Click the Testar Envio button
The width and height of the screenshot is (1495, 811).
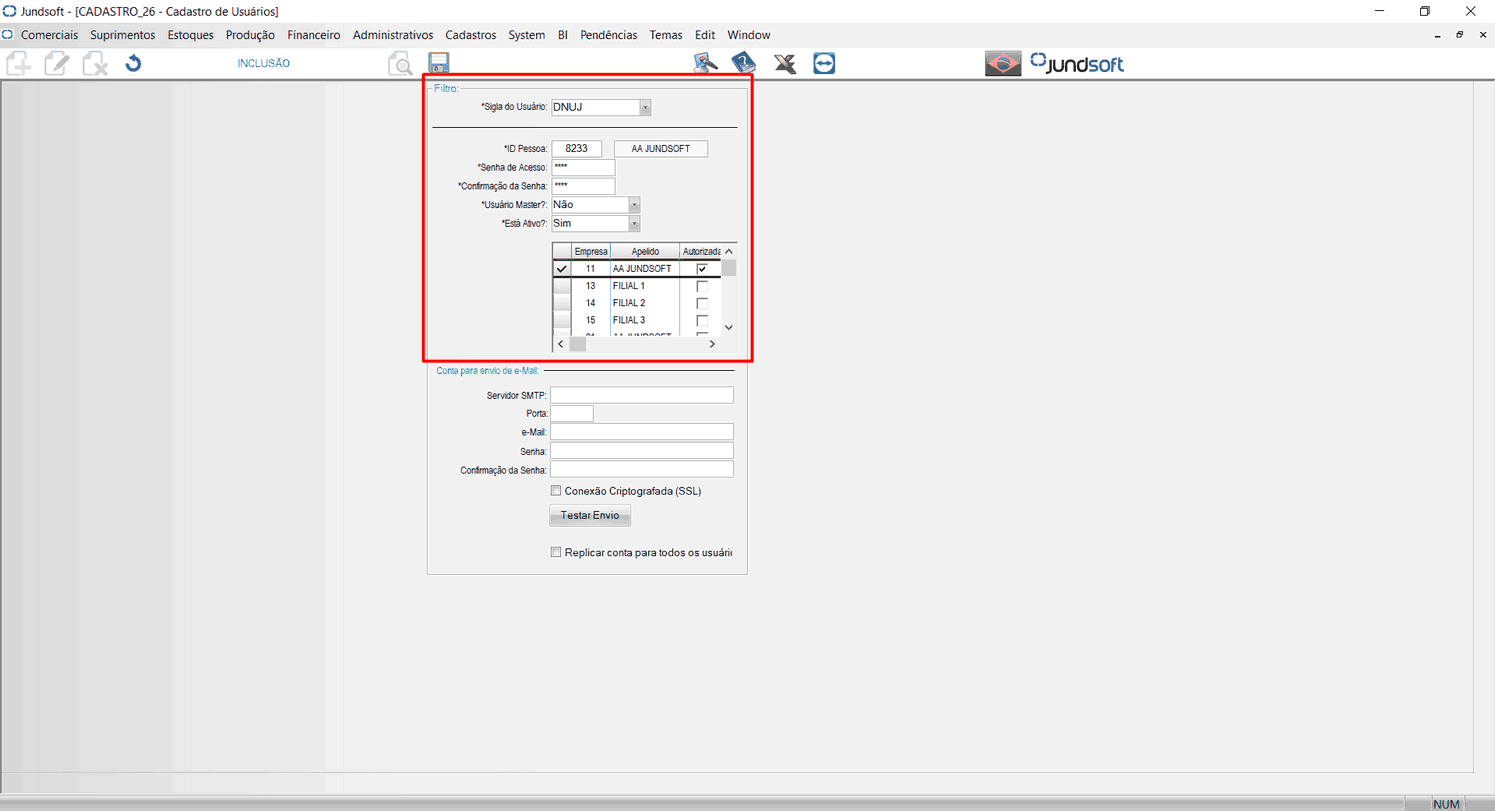pyautogui.click(x=590, y=516)
